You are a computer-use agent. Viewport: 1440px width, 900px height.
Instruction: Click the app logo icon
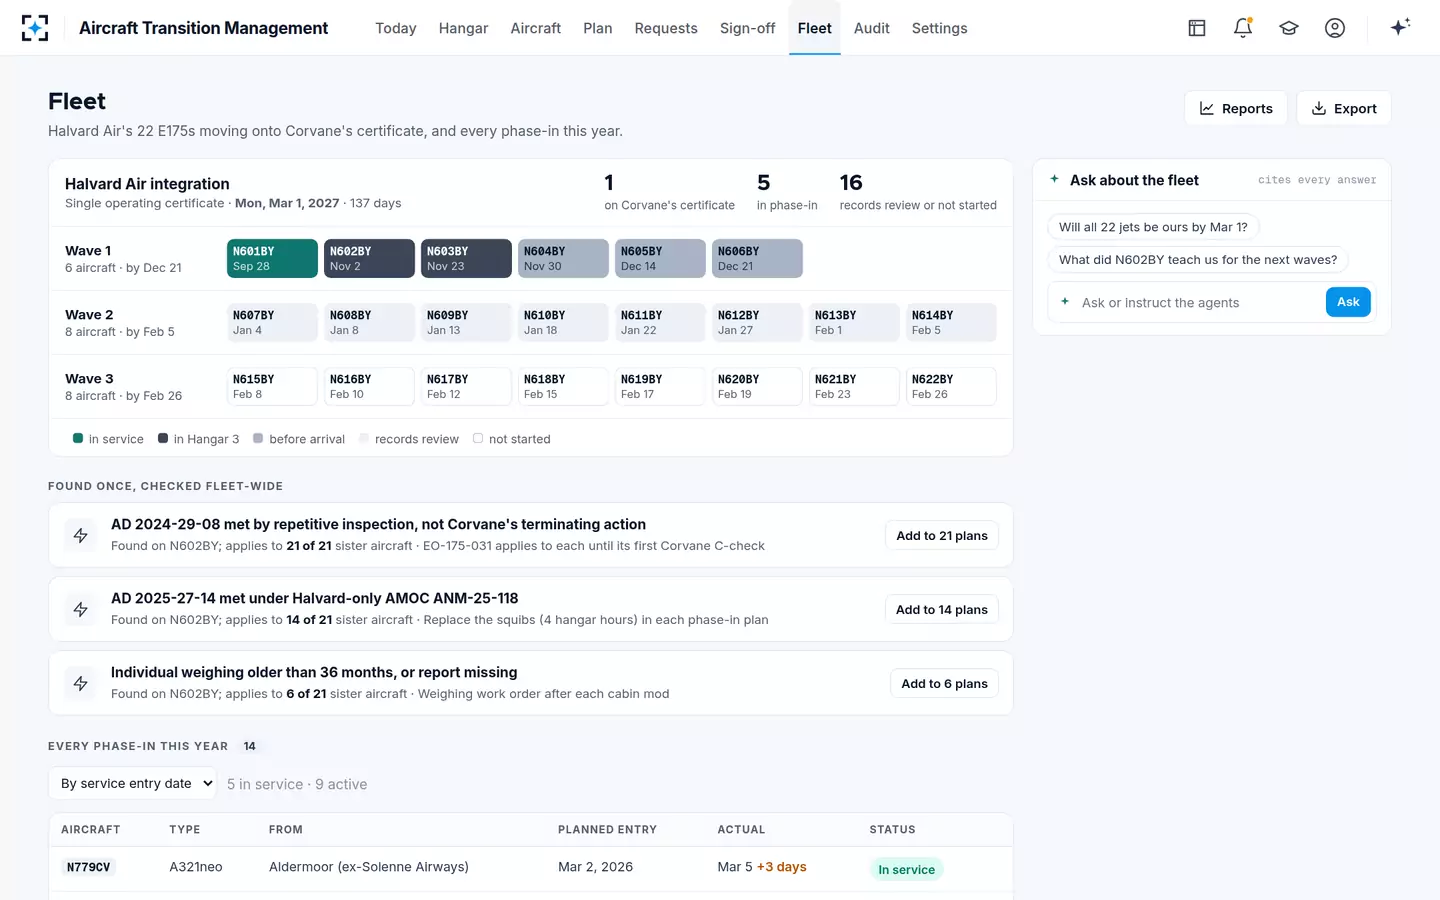(x=35, y=28)
